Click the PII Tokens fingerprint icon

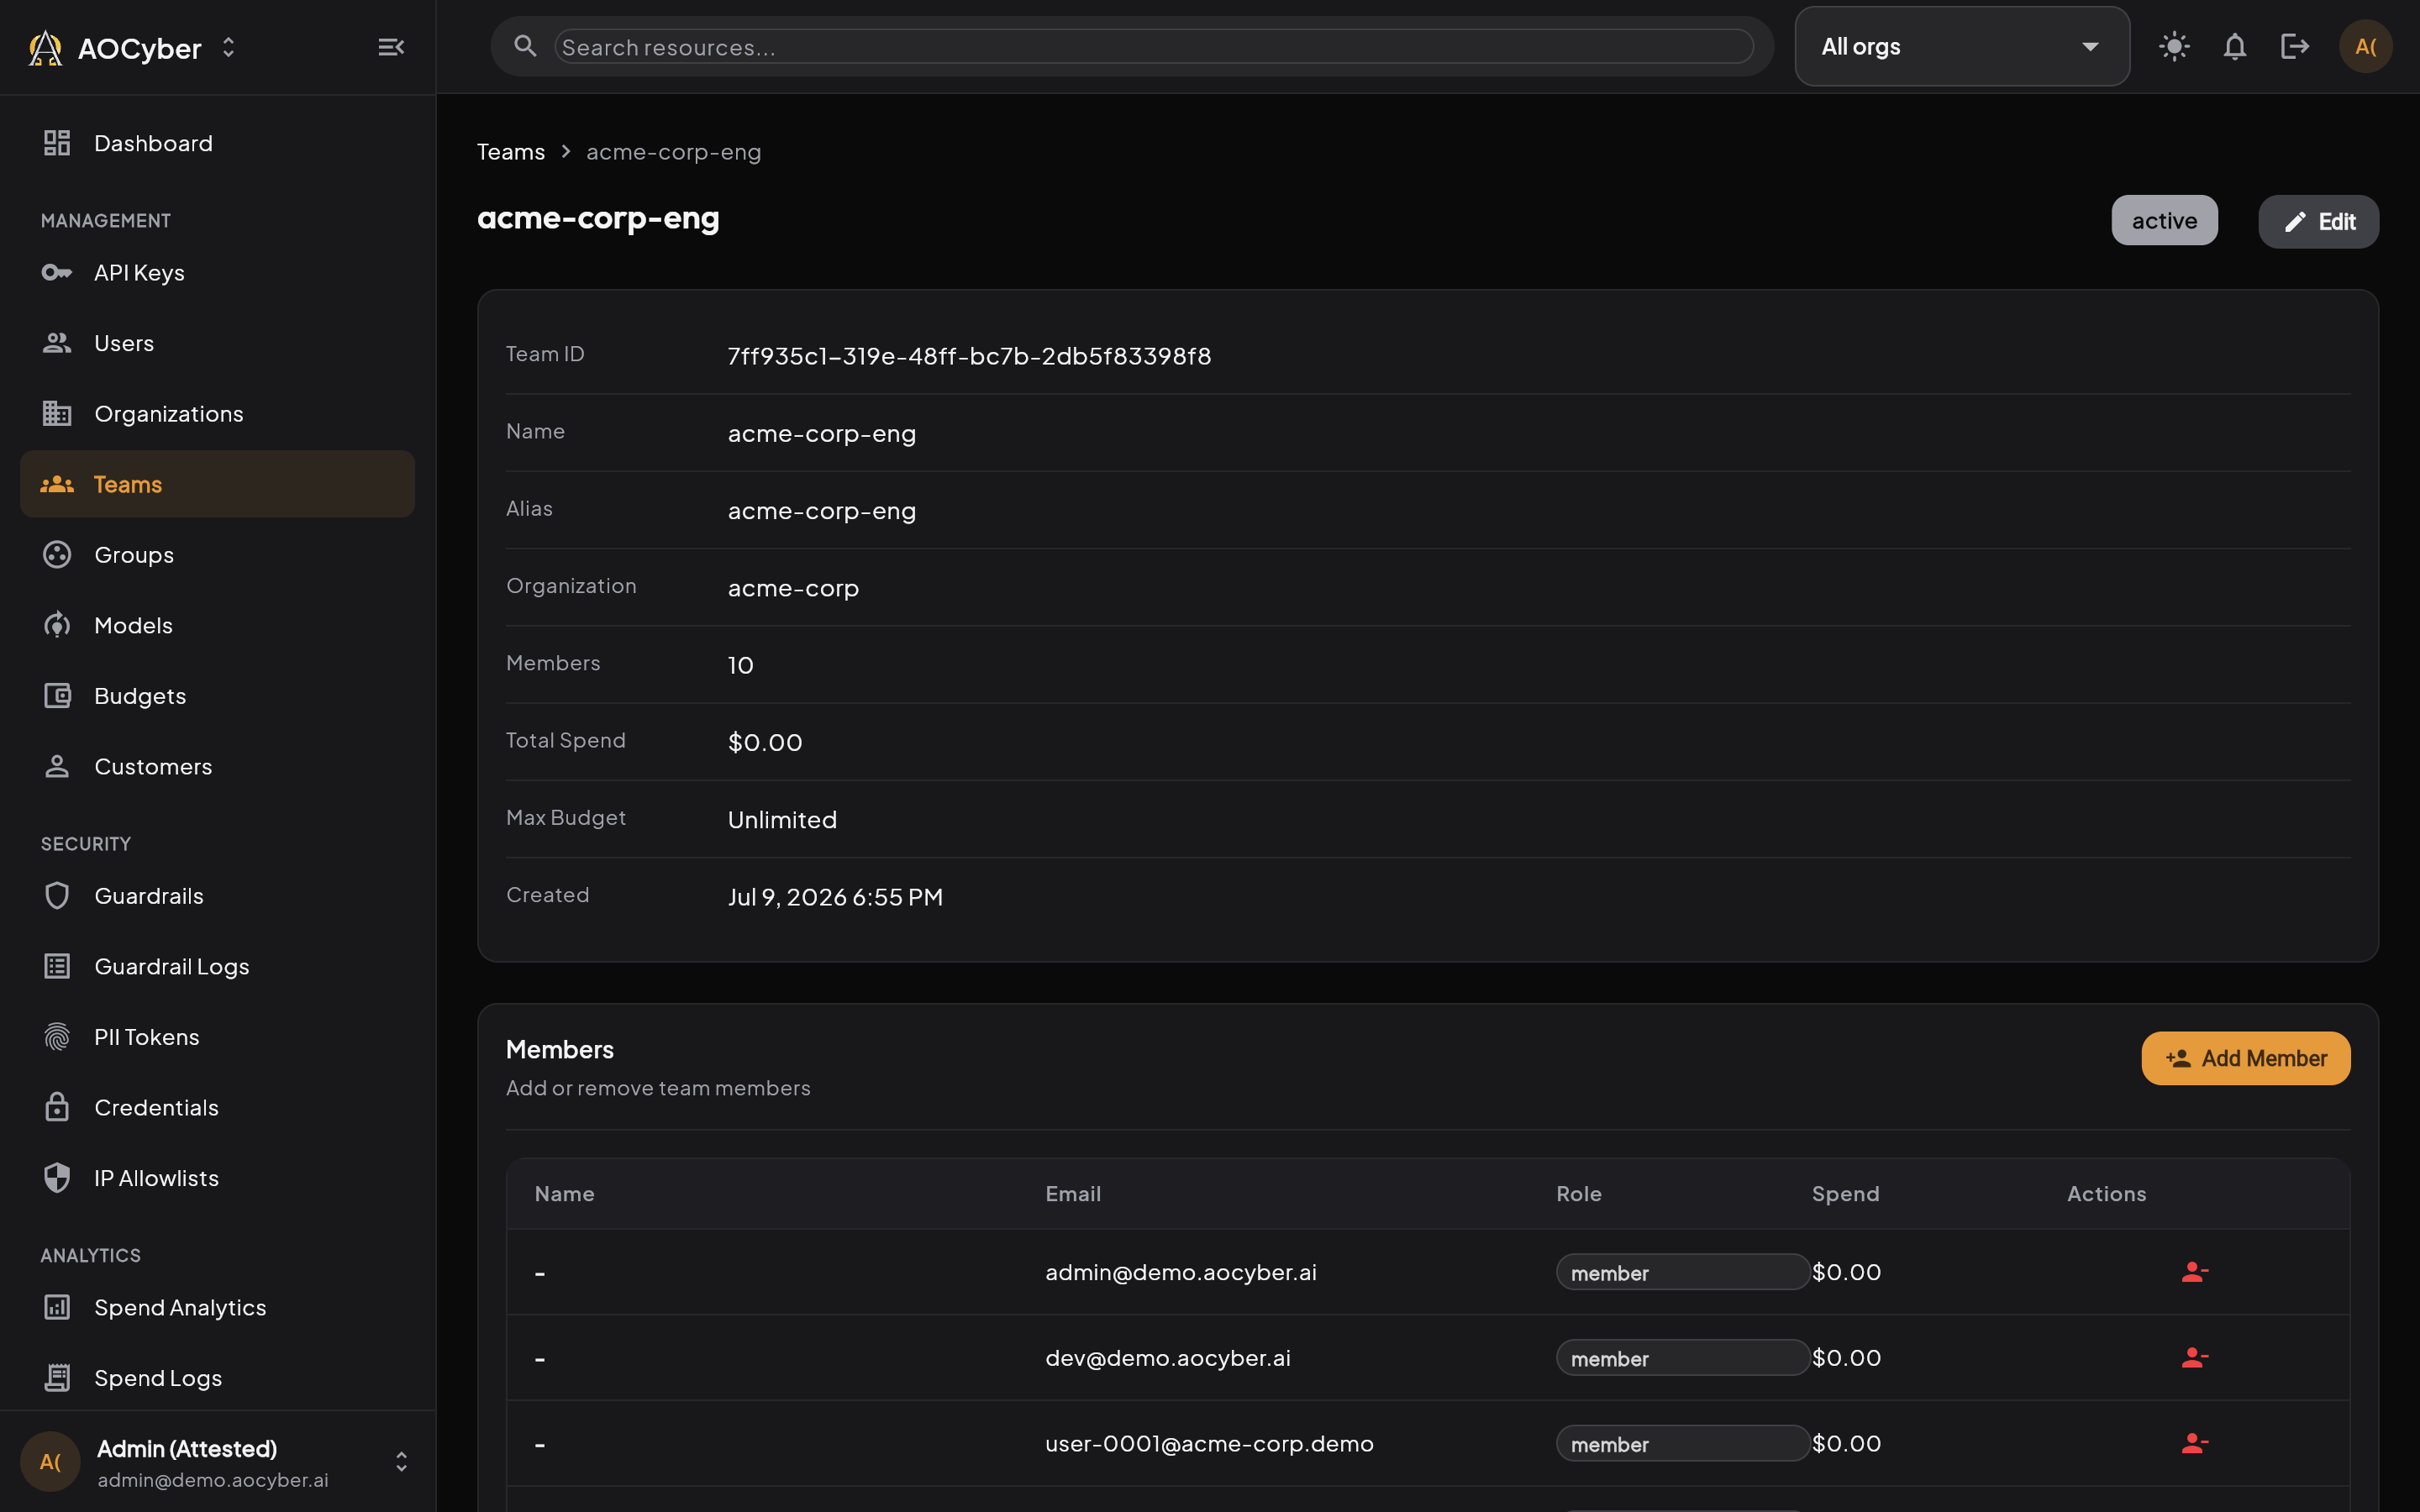coord(57,1037)
